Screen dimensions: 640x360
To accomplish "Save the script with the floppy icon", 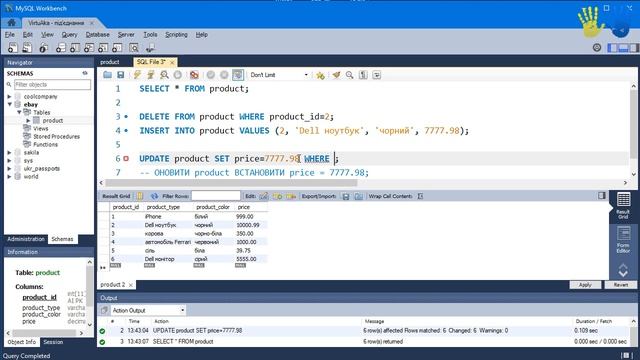I will tap(120, 75).
